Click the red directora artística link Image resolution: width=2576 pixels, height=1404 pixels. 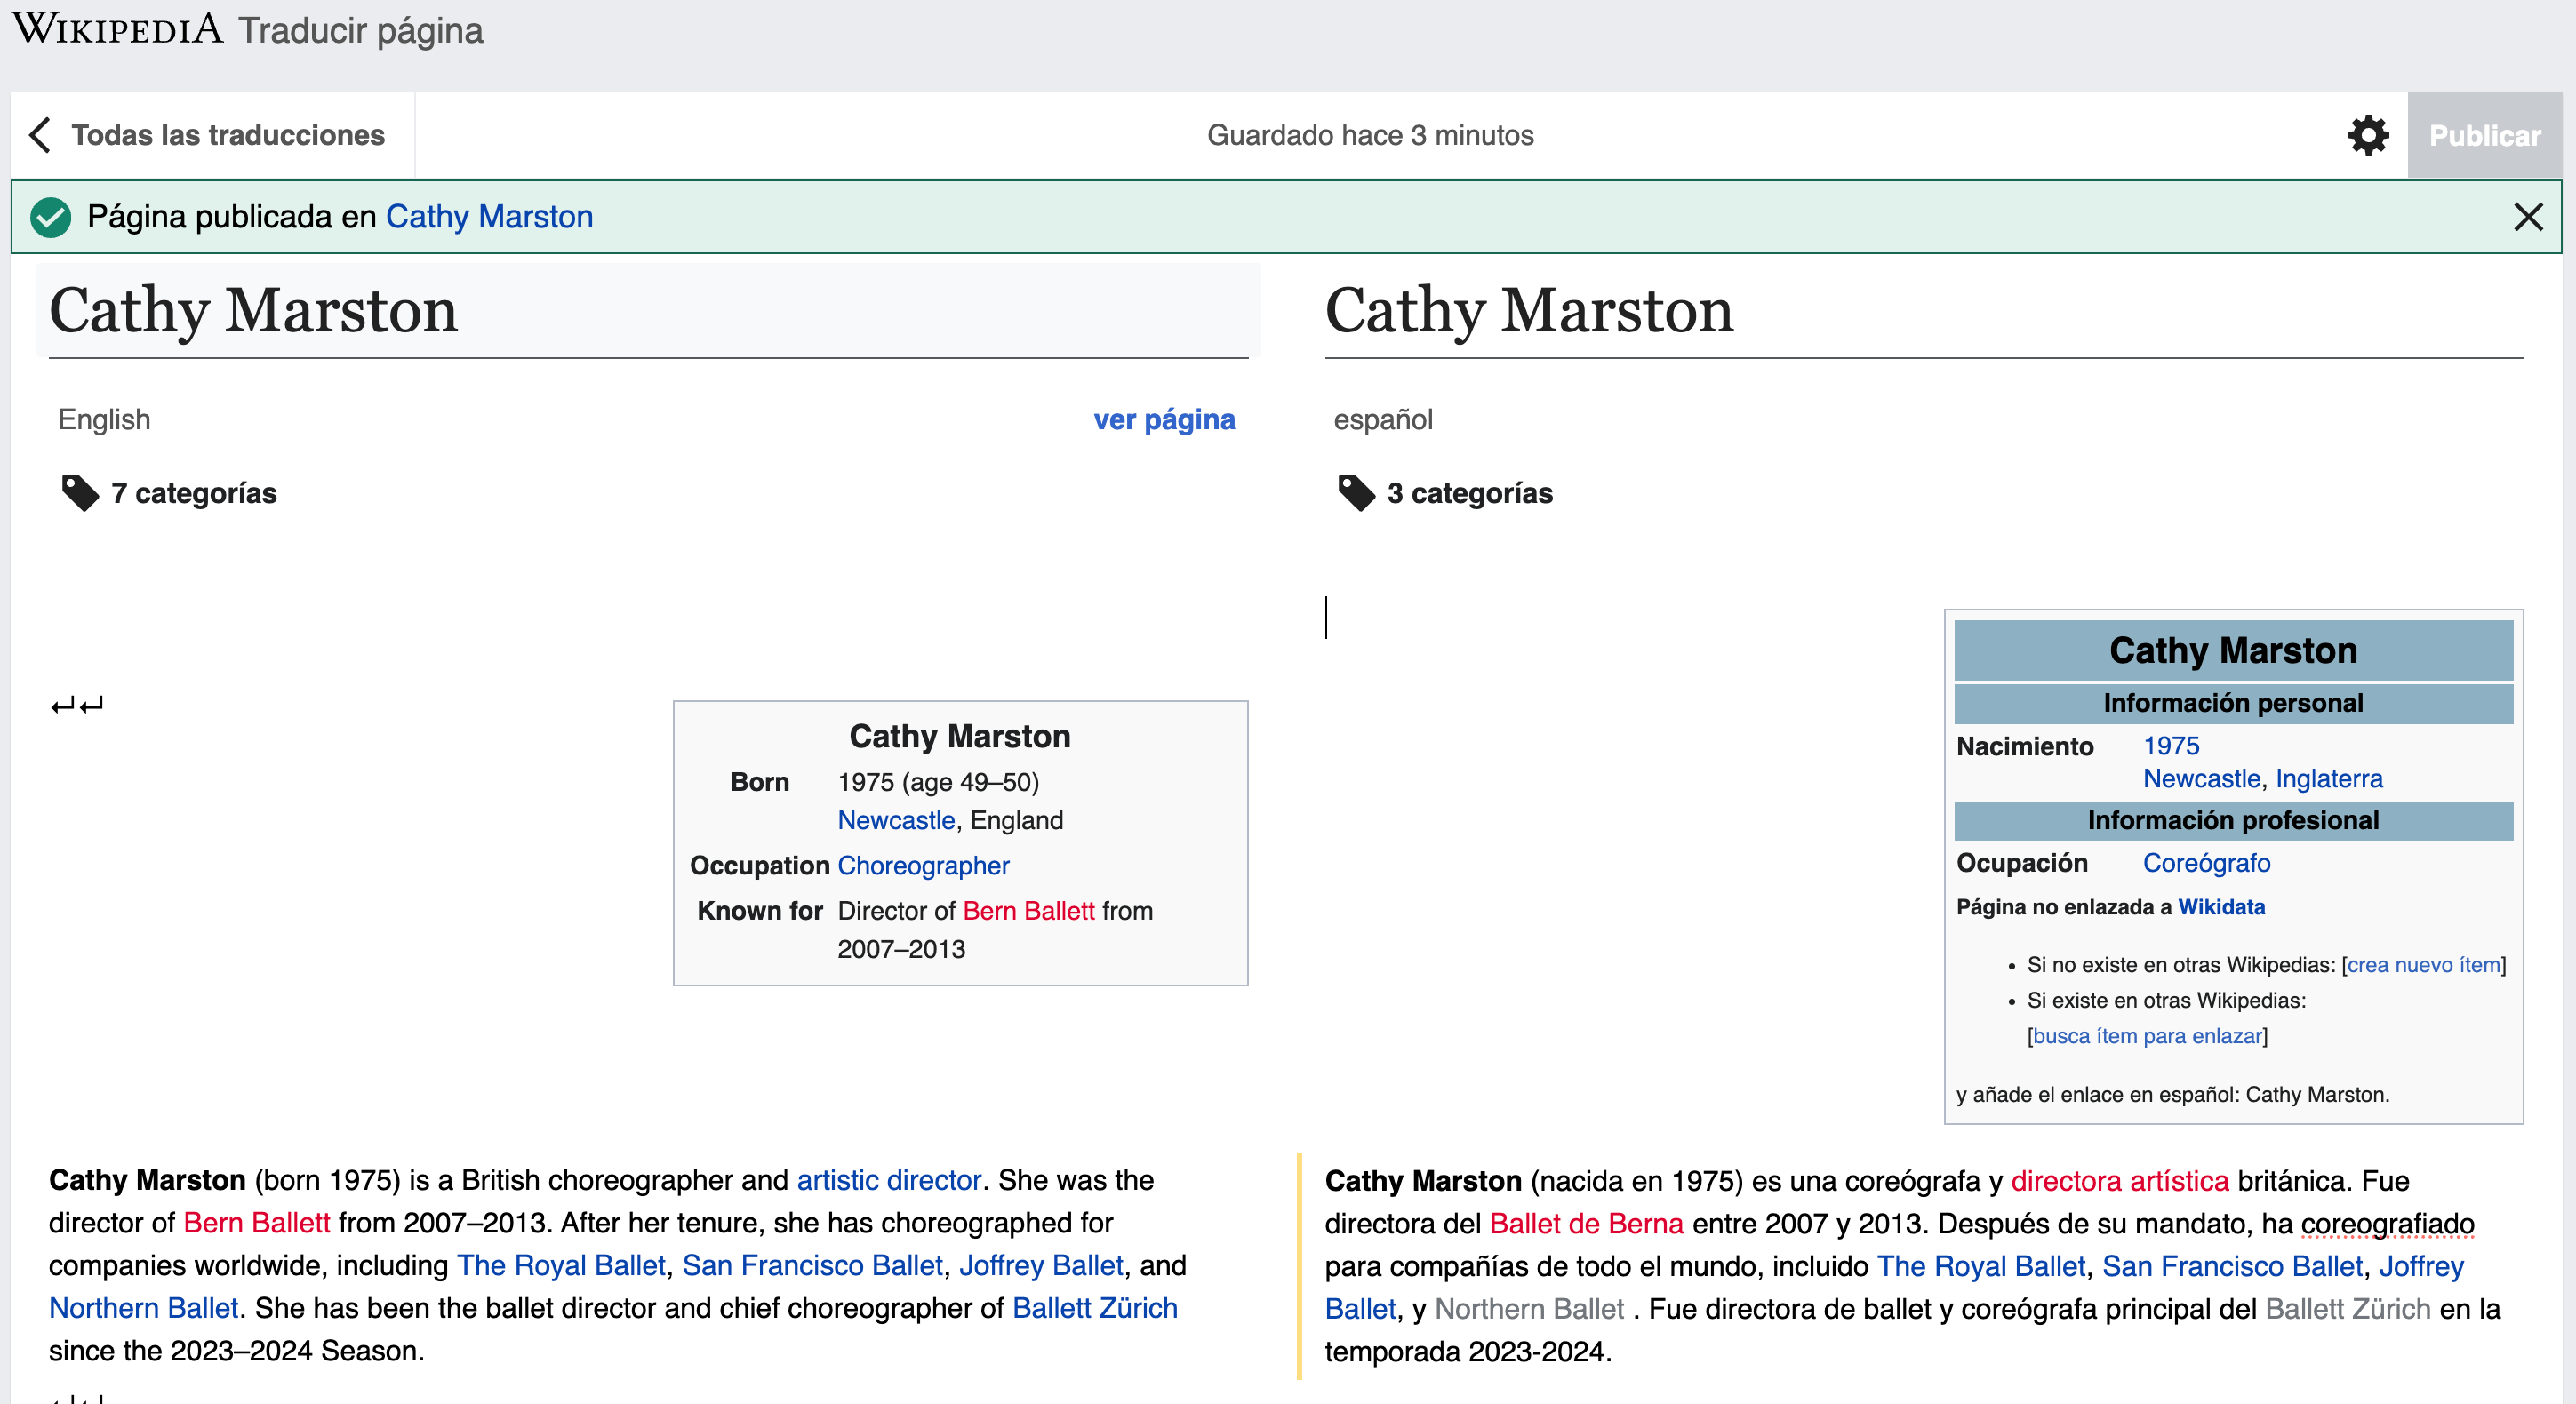click(x=2119, y=1181)
